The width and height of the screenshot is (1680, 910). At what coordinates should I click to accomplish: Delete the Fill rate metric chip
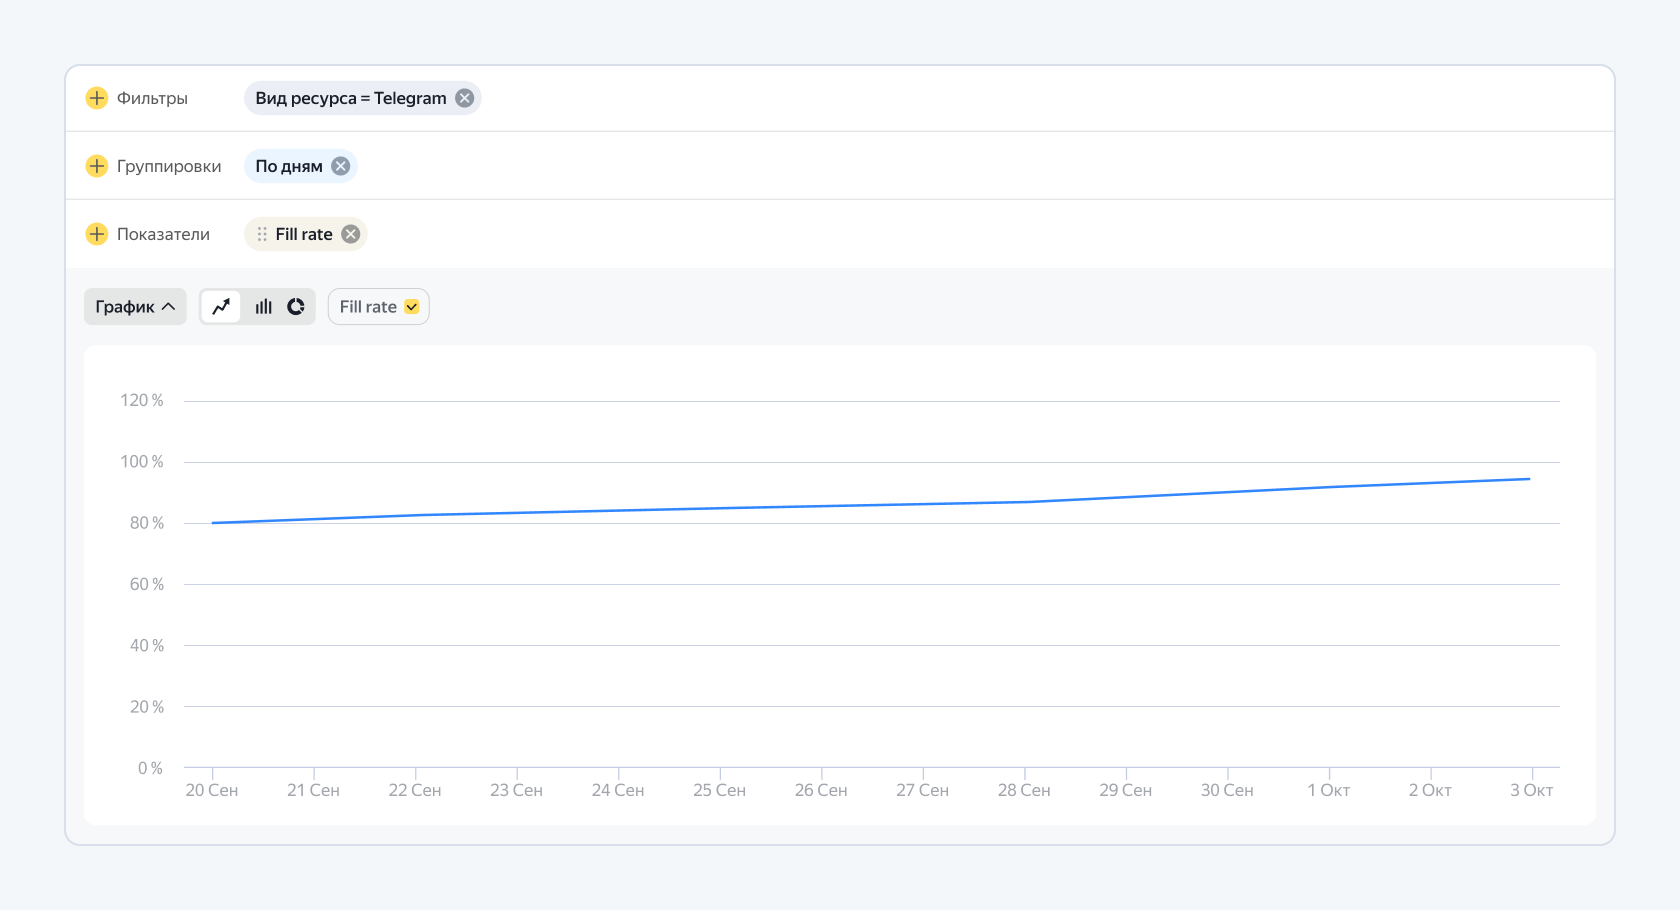pyautogui.click(x=351, y=234)
